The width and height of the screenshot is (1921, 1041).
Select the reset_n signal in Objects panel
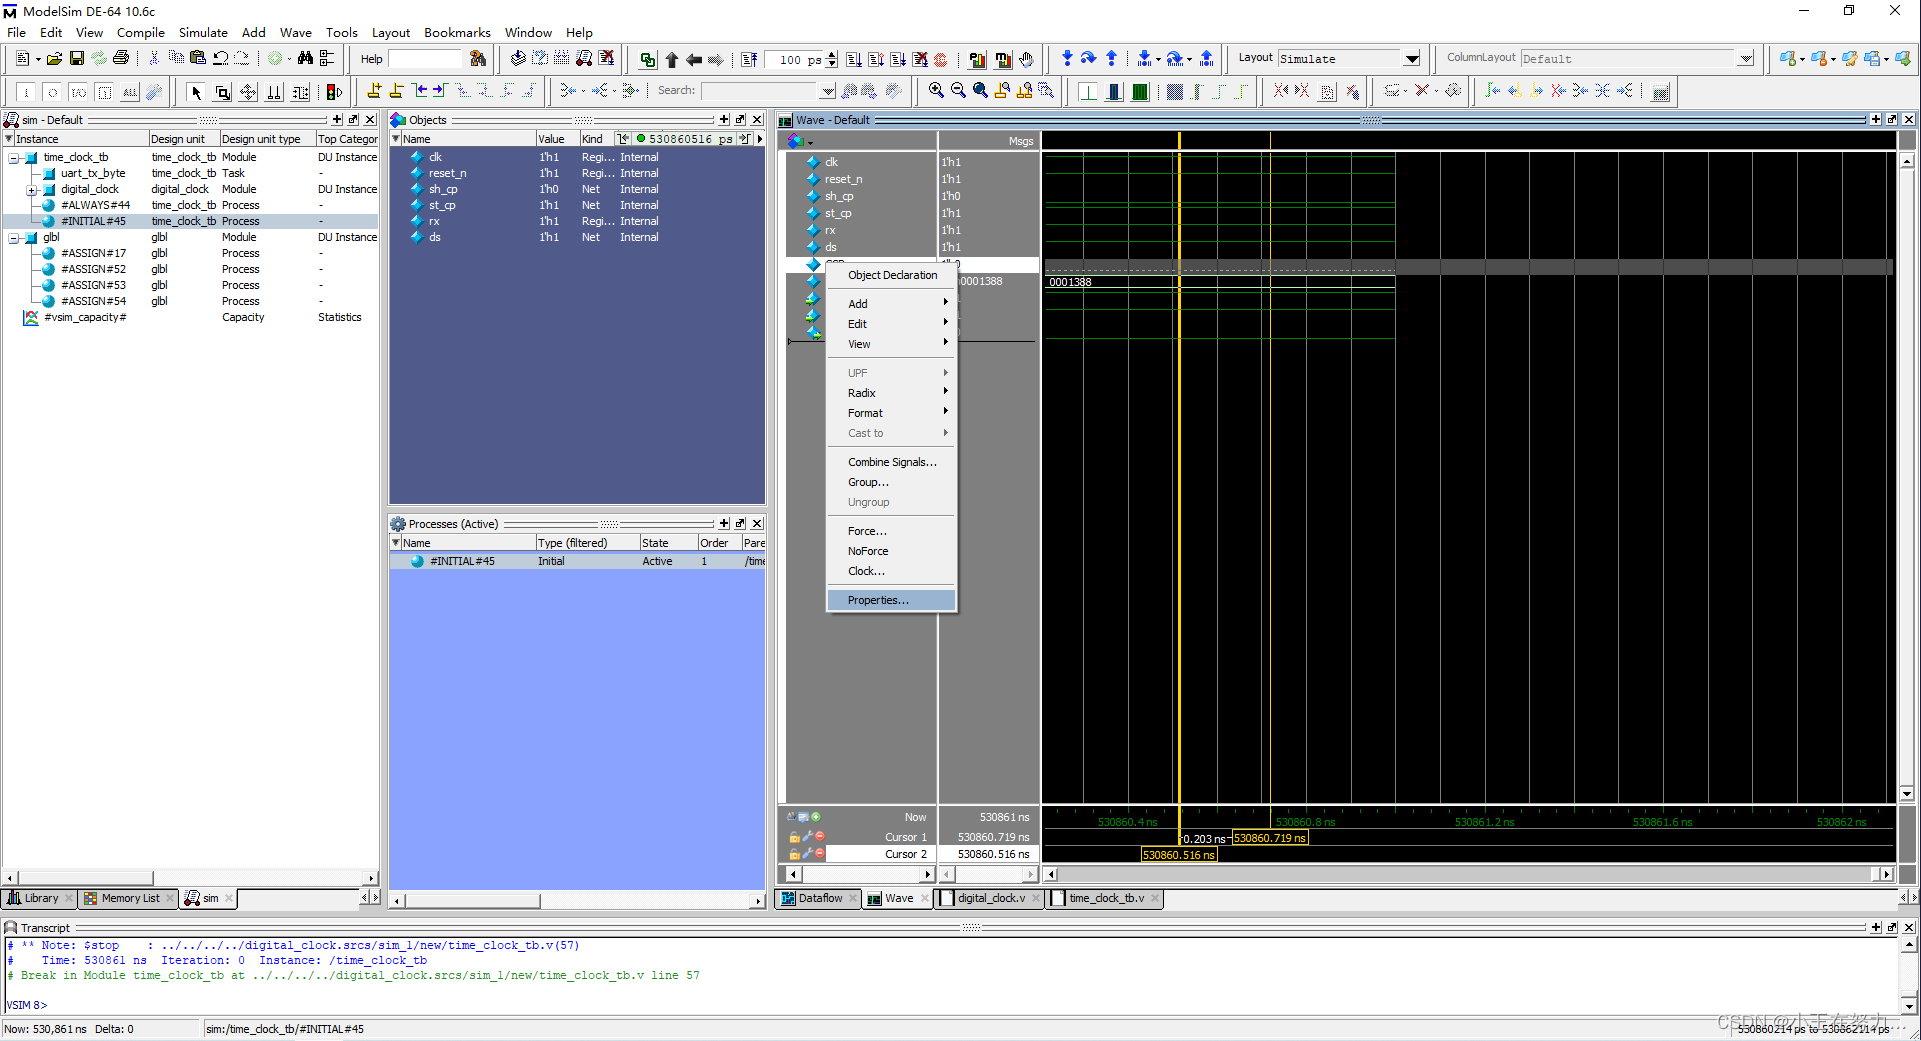[x=447, y=173]
